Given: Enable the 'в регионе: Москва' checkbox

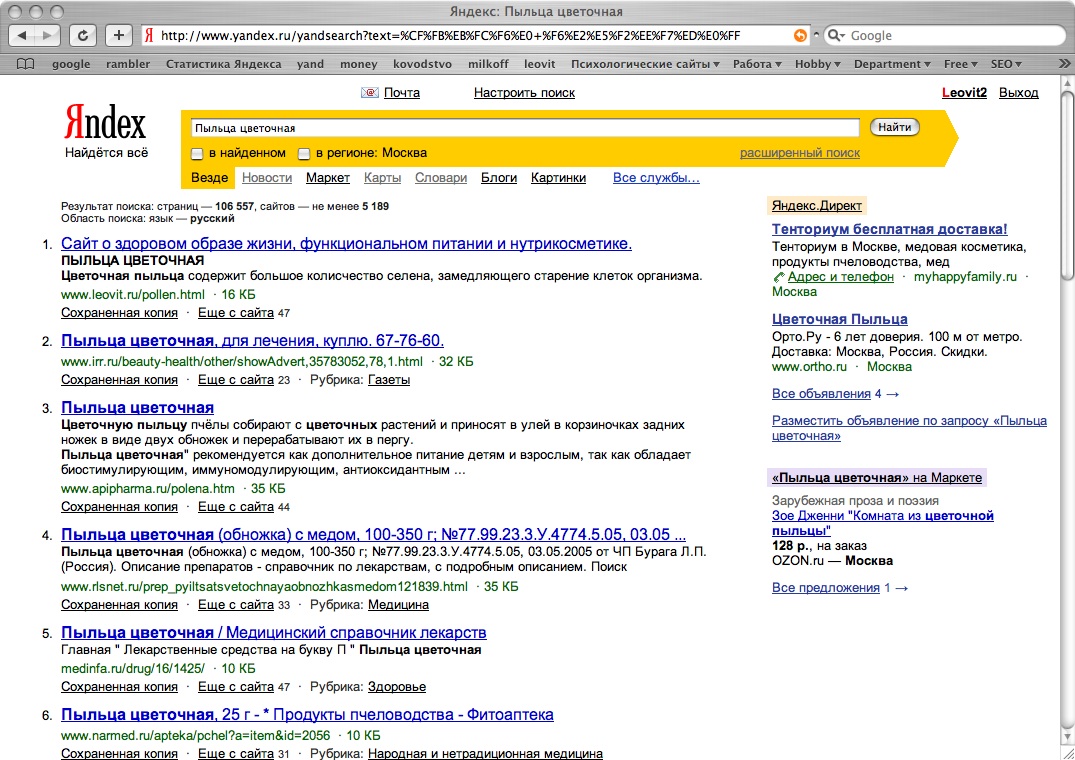Looking at the screenshot, I should coord(304,154).
